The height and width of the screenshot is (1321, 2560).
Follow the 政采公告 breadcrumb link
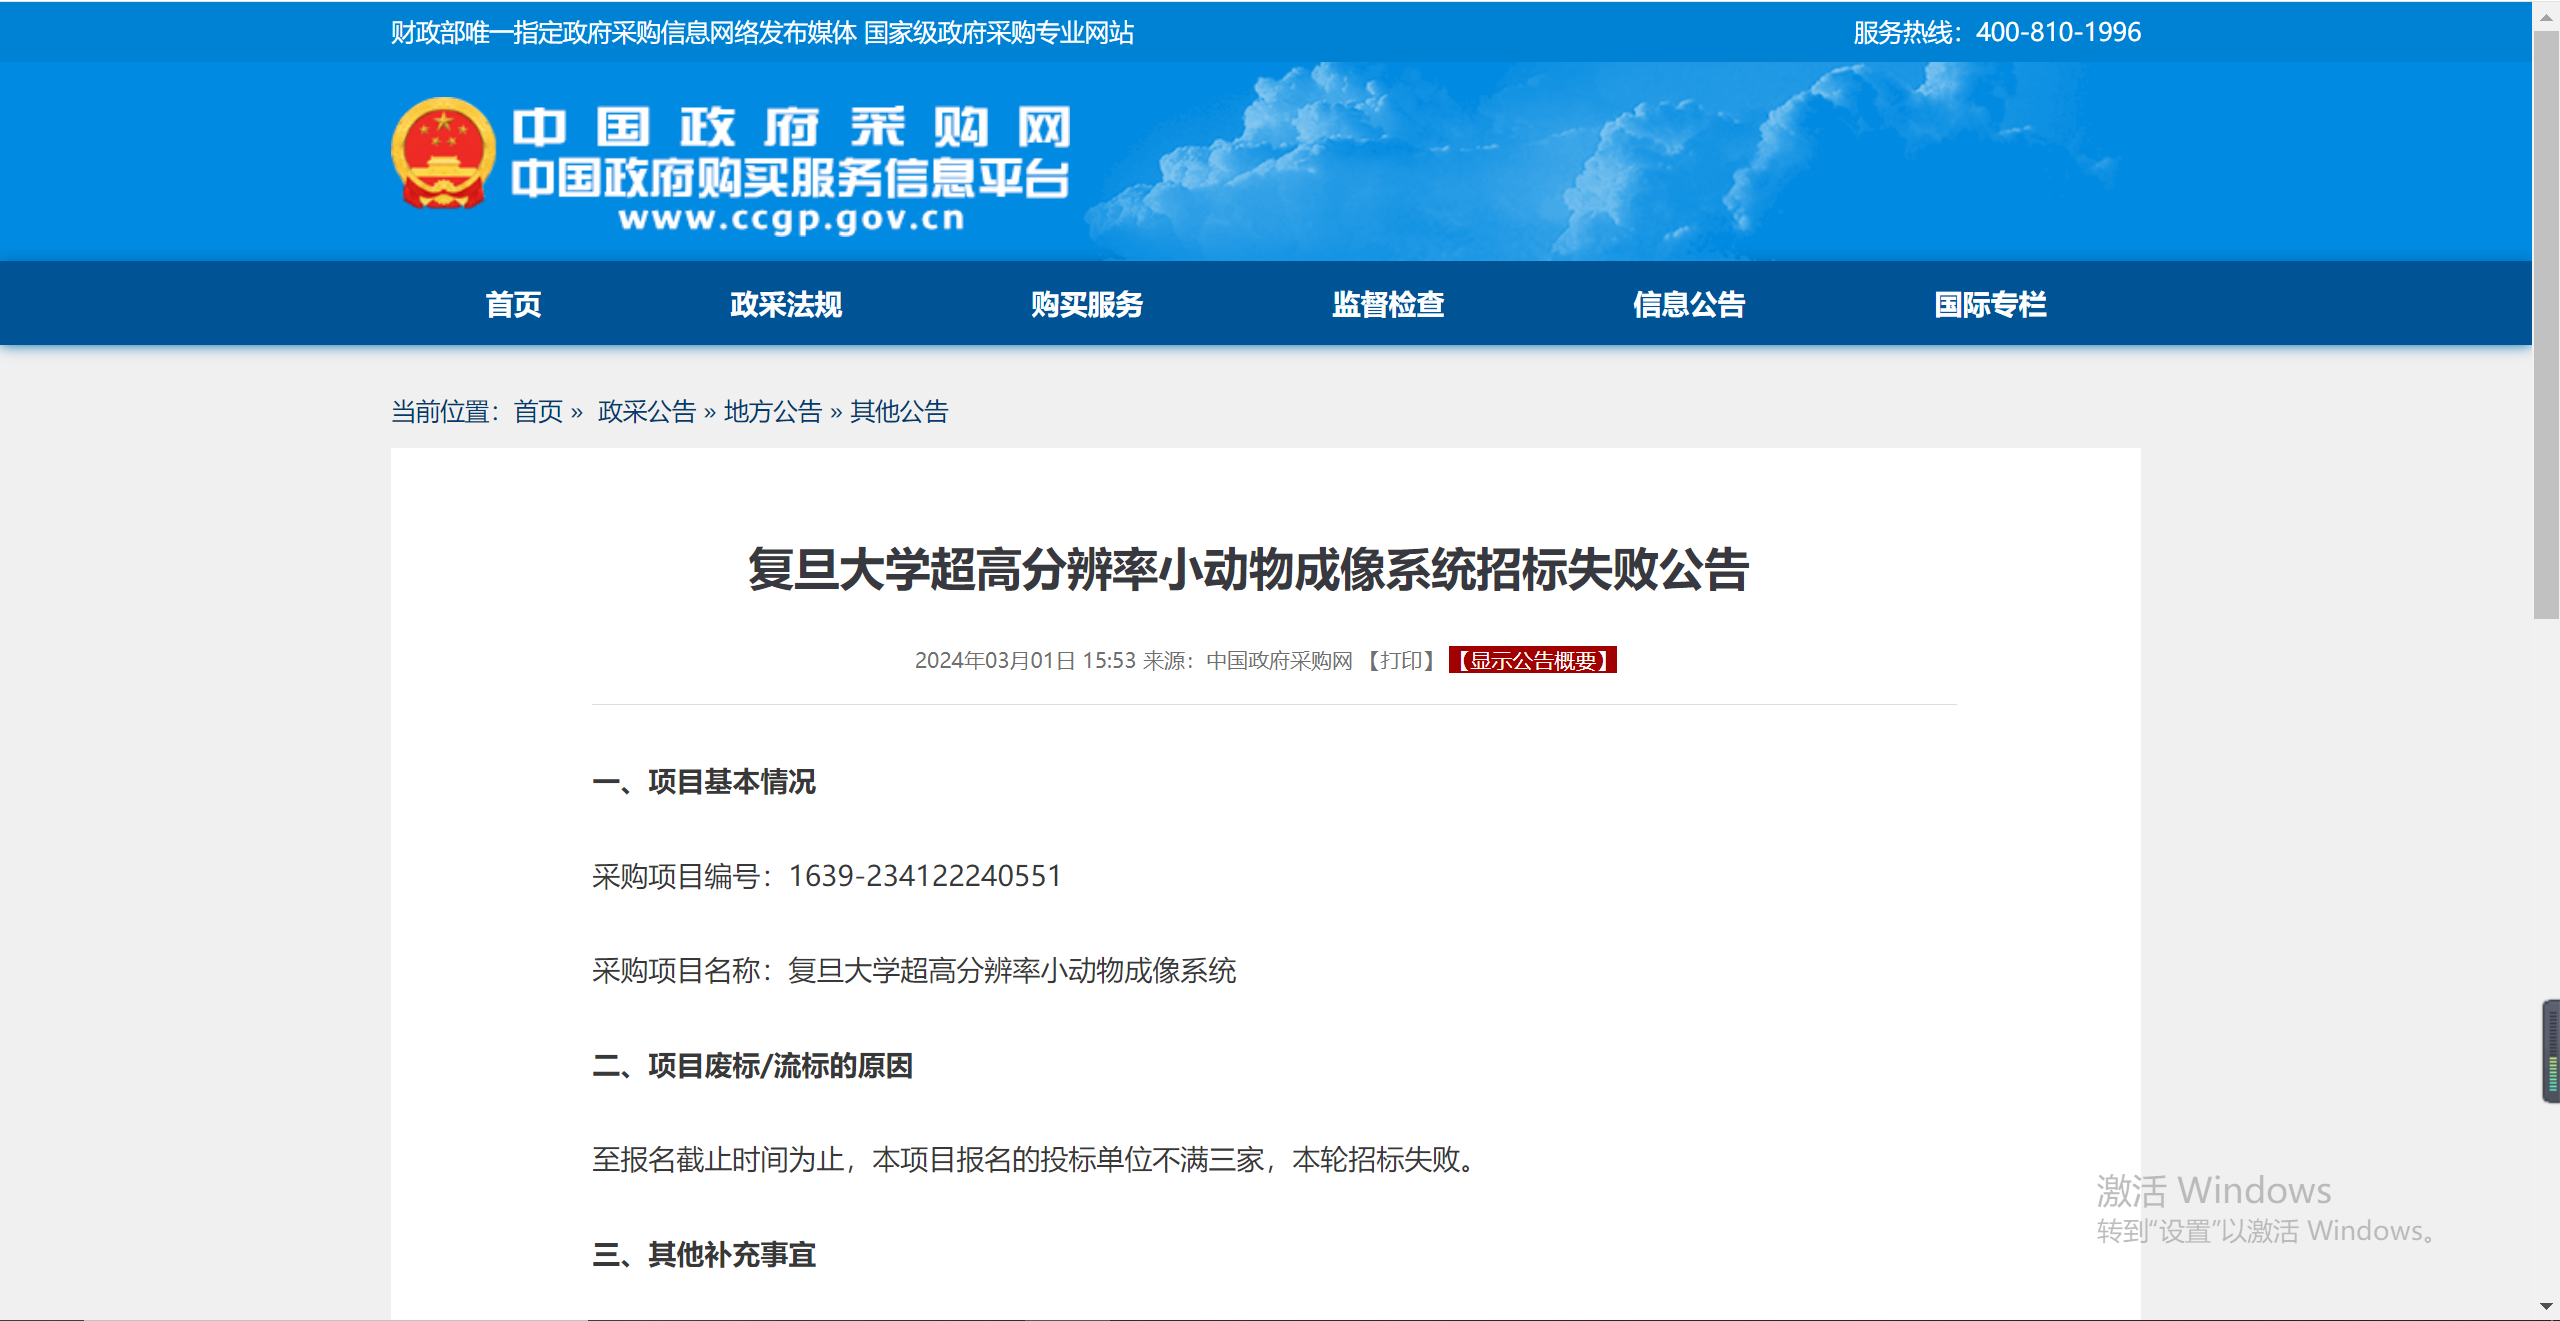pos(646,411)
